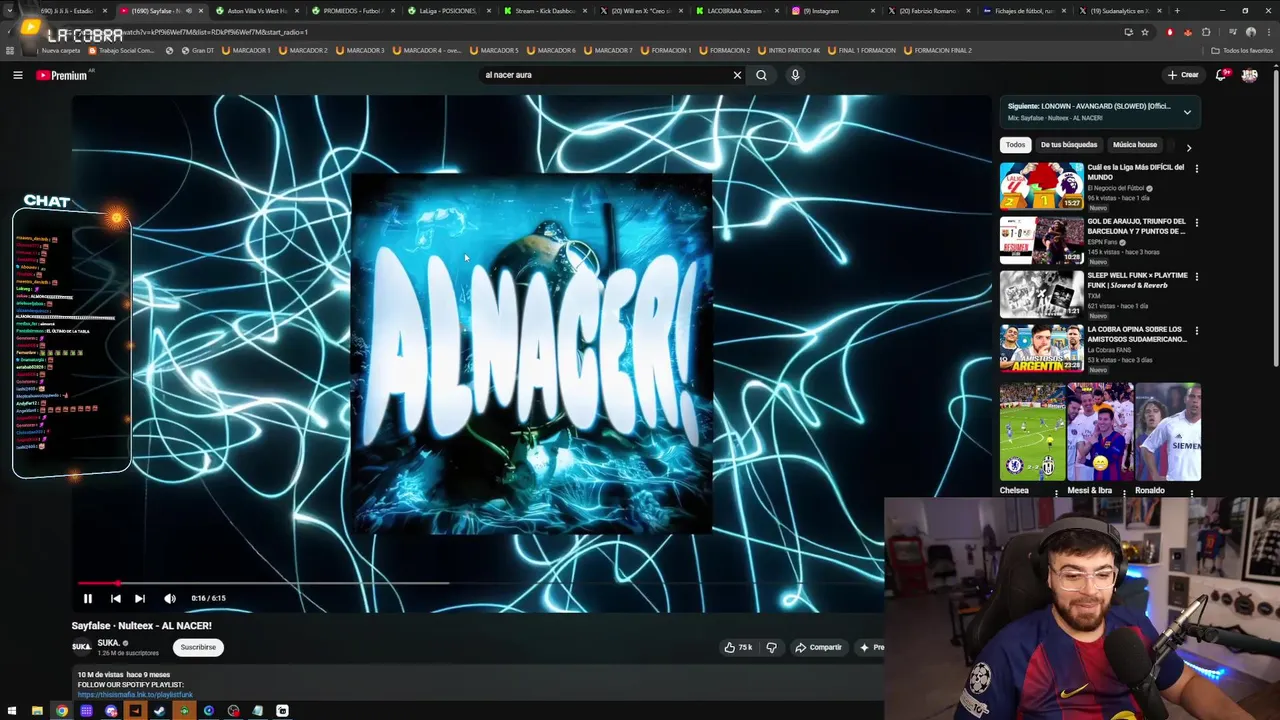Open 'ESPN Fans' channel name
The height and width of the screenshot is (720, 1280).
(x=1103, y=242)
